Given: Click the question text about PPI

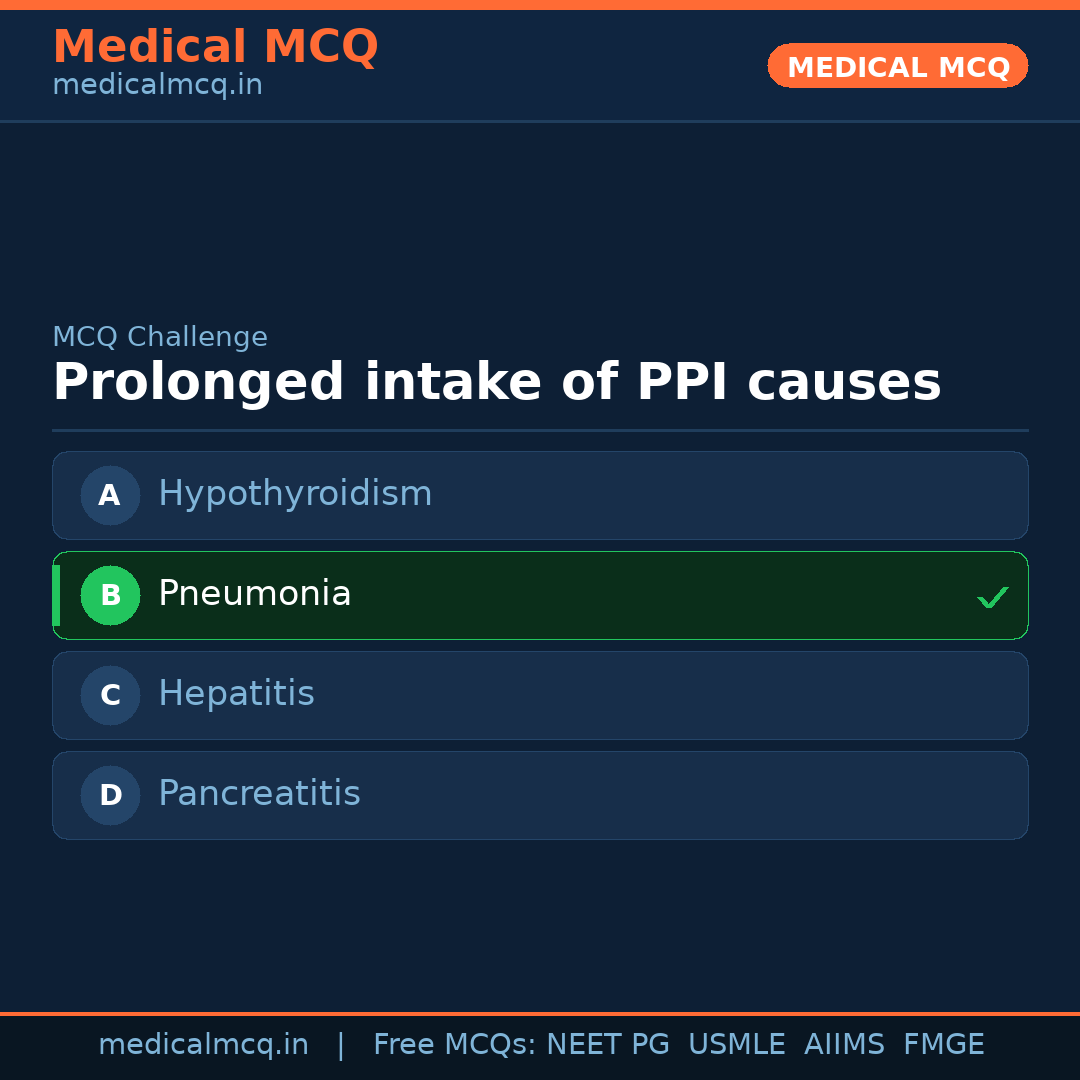Looking at the screenshot, I should click(496, 382).
